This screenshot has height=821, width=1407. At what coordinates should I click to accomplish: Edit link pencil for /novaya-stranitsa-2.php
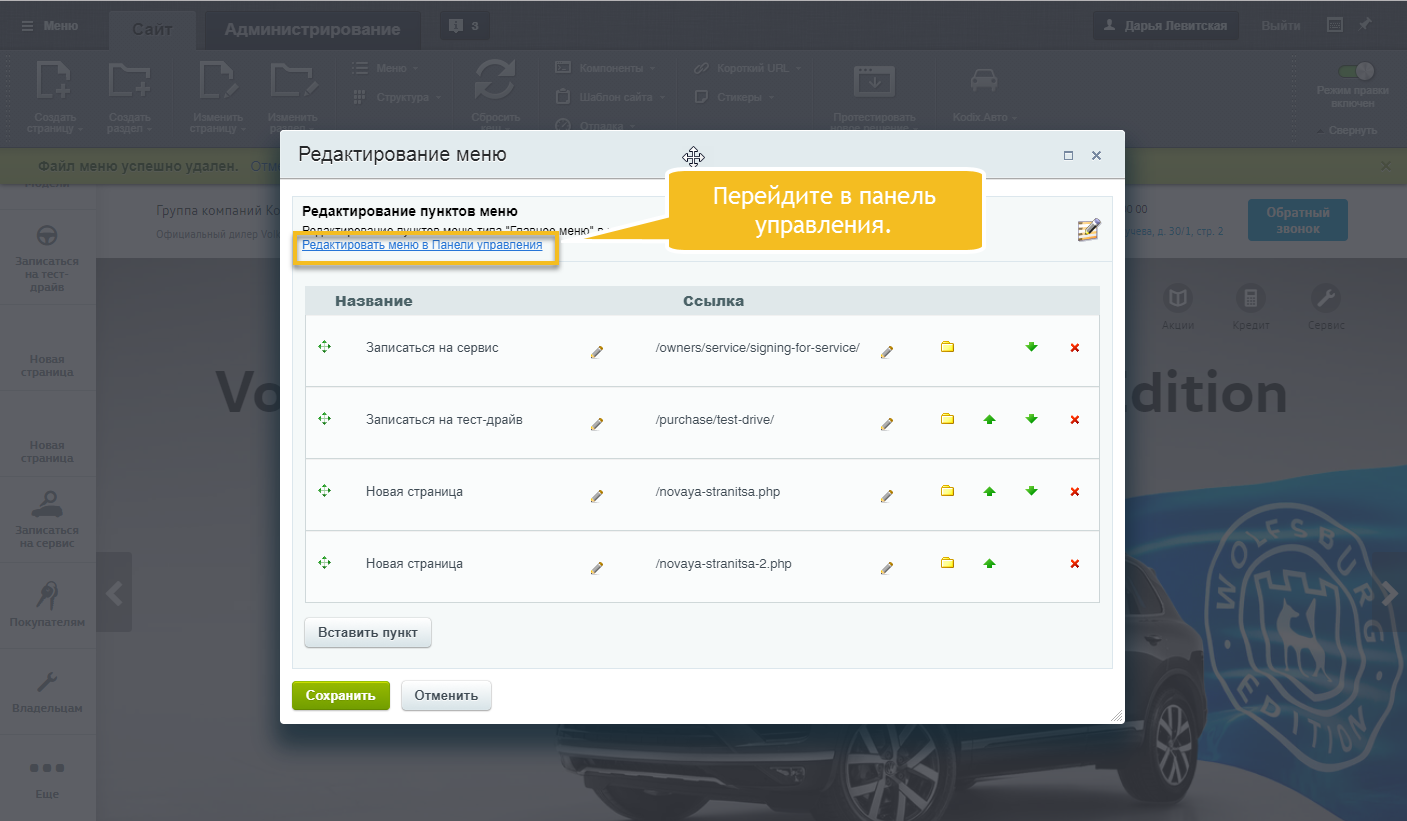coord(886,568)
